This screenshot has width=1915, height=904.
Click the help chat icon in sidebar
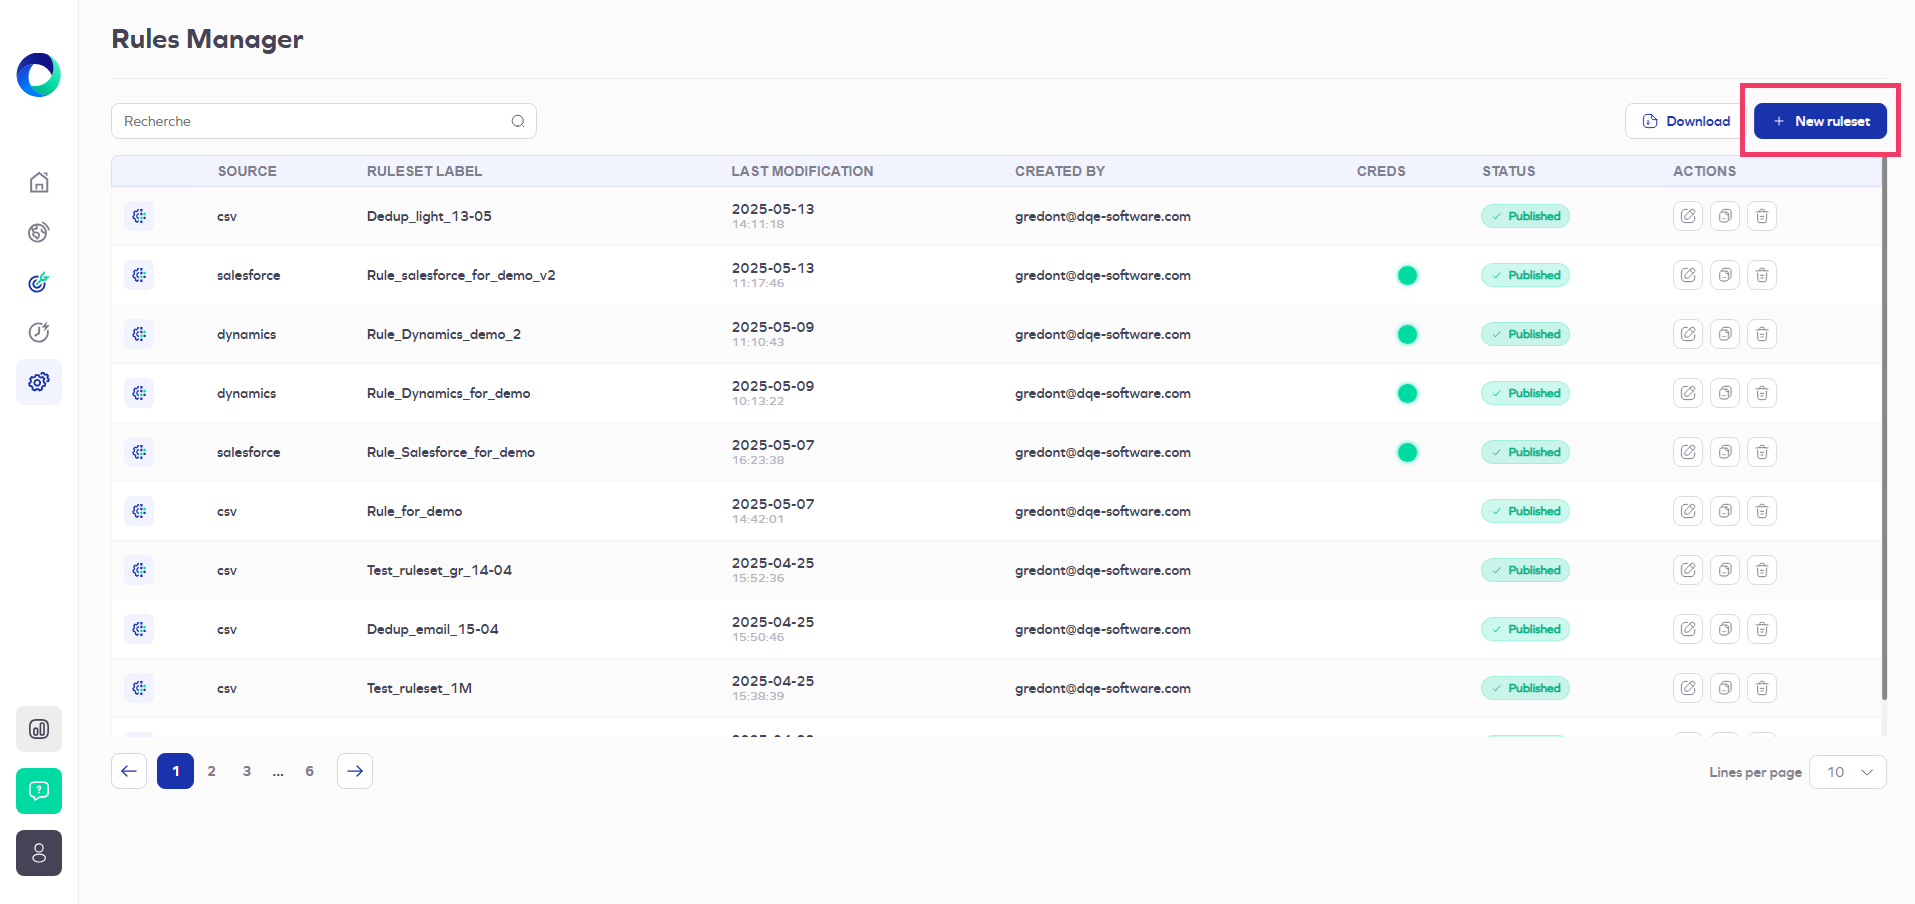click(x=39, y=791)
